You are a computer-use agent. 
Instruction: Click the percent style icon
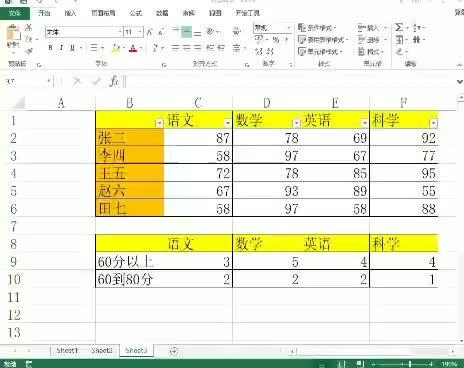click(x=276, y=40)
